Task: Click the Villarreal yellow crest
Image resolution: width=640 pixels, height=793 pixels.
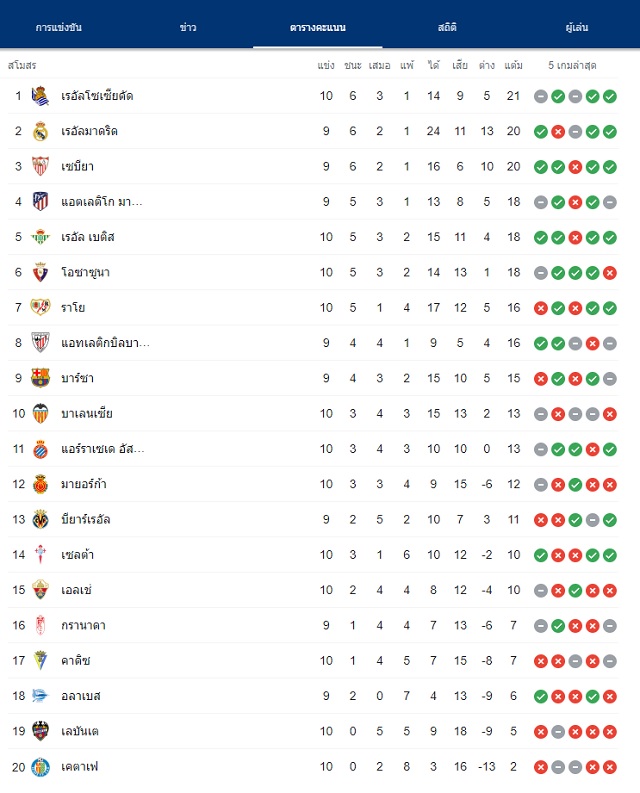Action: (40, 519)
